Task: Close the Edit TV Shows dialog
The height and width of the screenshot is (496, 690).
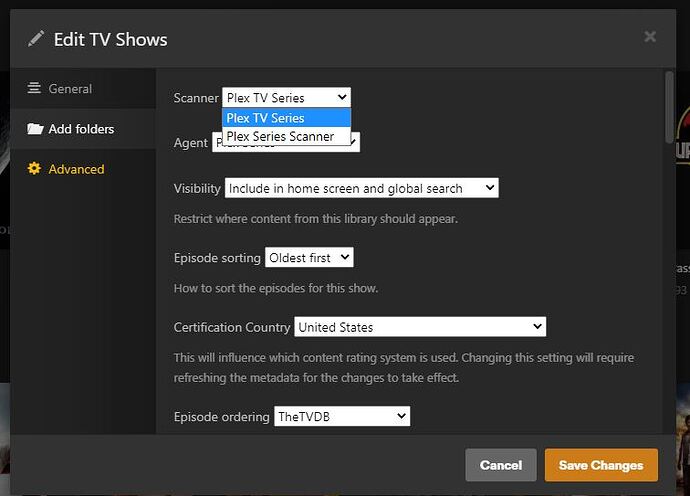Action: click(650, 37)
